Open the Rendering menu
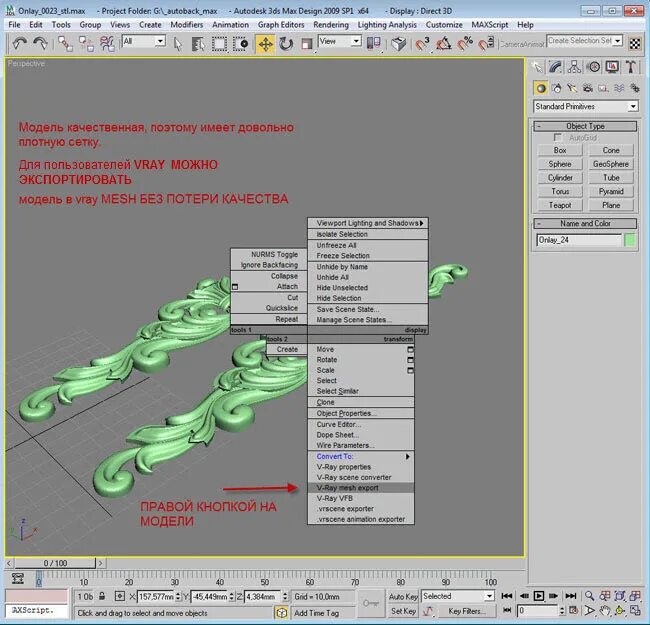Screen dimensions: 650x625 tap(331, 25)
